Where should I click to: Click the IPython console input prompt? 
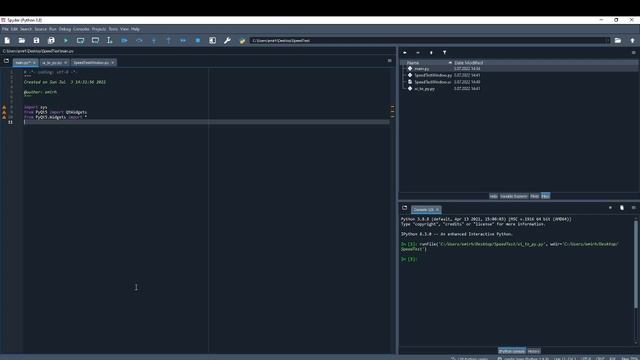(409, 259)
